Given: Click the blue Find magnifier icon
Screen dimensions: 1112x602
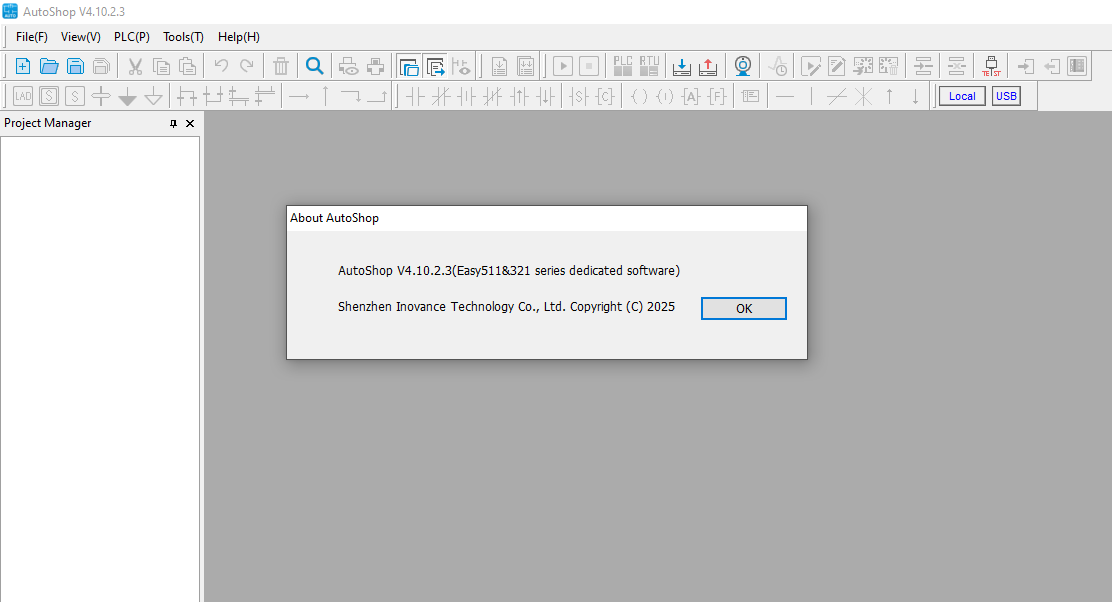Looking at the screenshot, I should point(314,67).
